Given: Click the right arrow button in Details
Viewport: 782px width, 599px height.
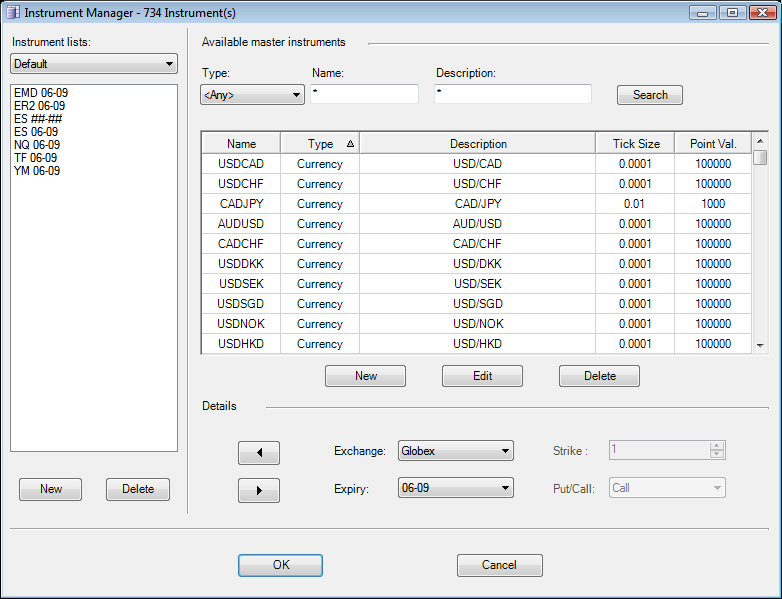Looking at the screenshot, I should click(x=259, y=490).
